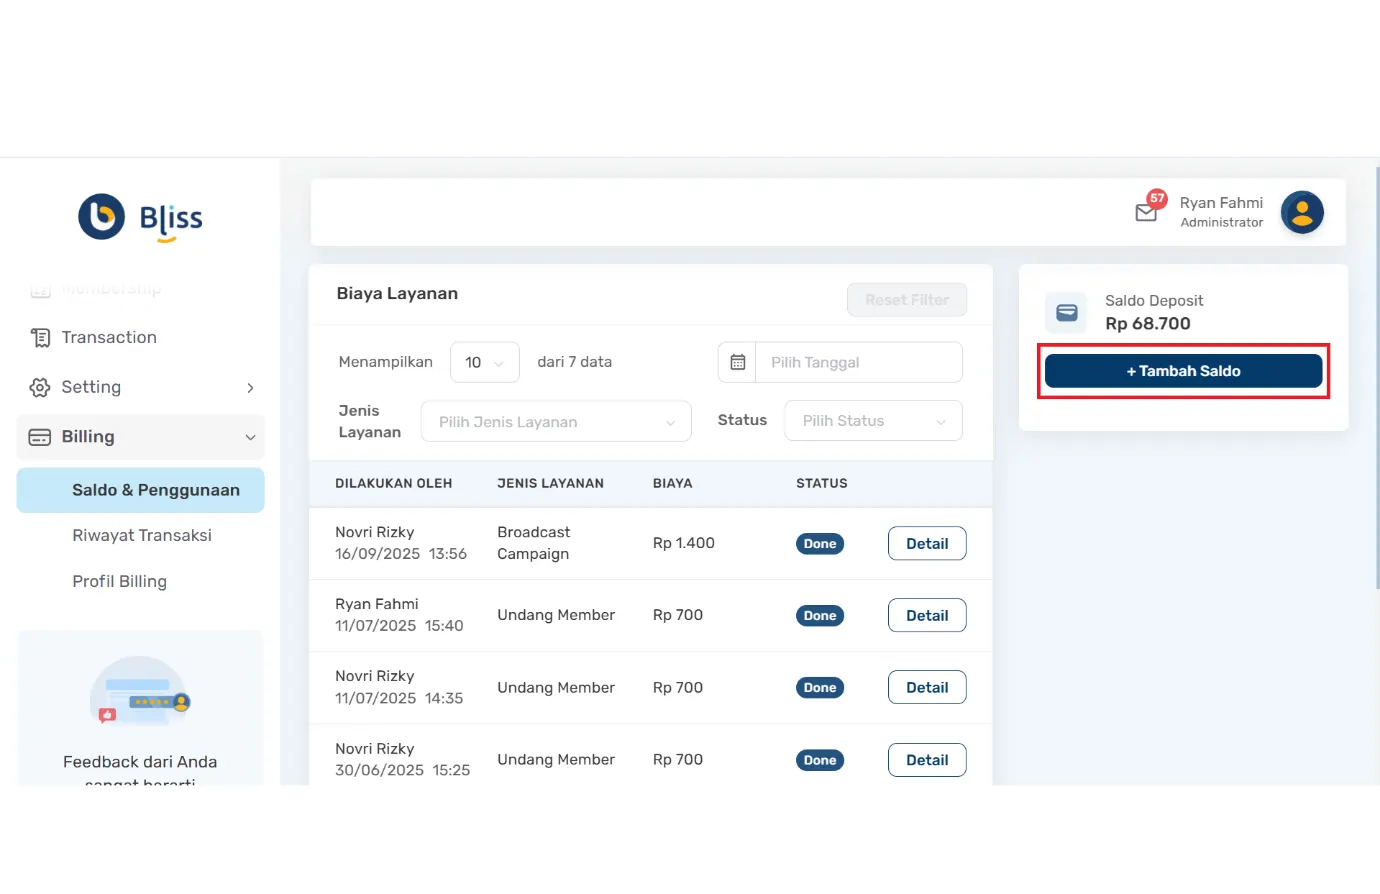
Task: Open Profil Billing menu item
Action: (x=120, y=582)
